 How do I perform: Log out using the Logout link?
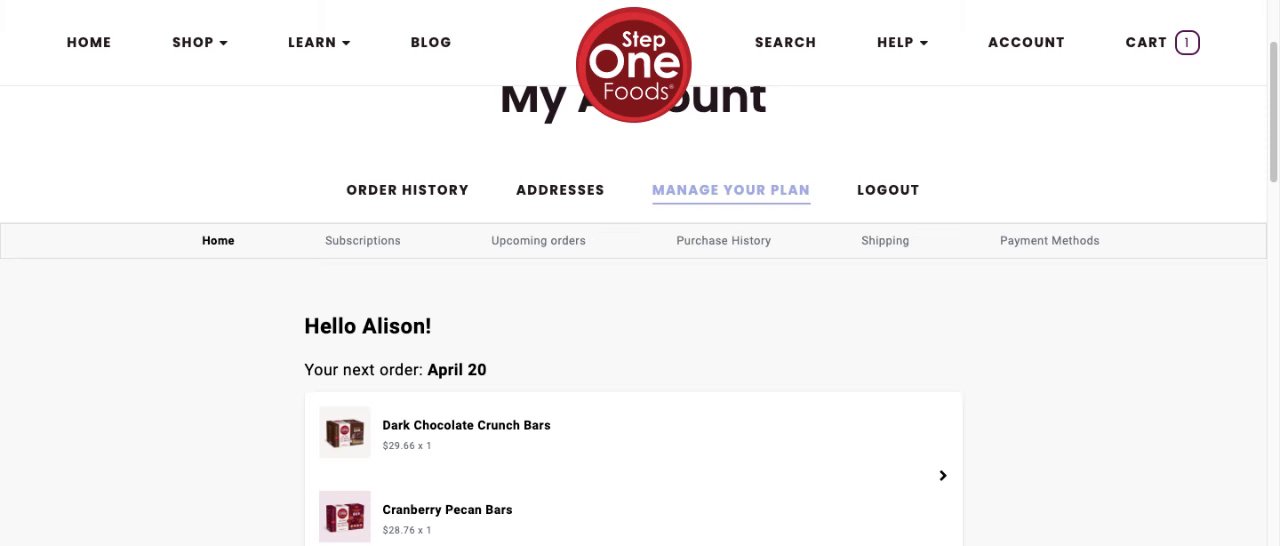tap(888, 190)
